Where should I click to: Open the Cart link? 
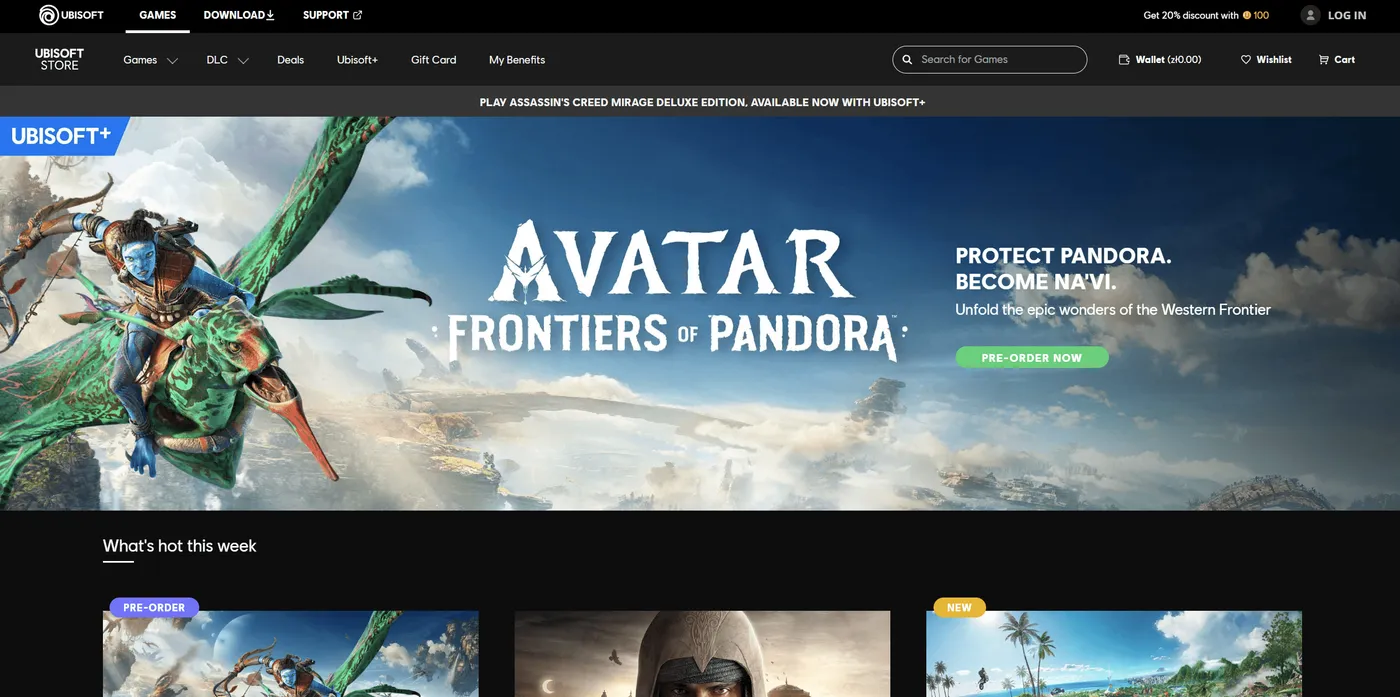(x=1337, y=59)
